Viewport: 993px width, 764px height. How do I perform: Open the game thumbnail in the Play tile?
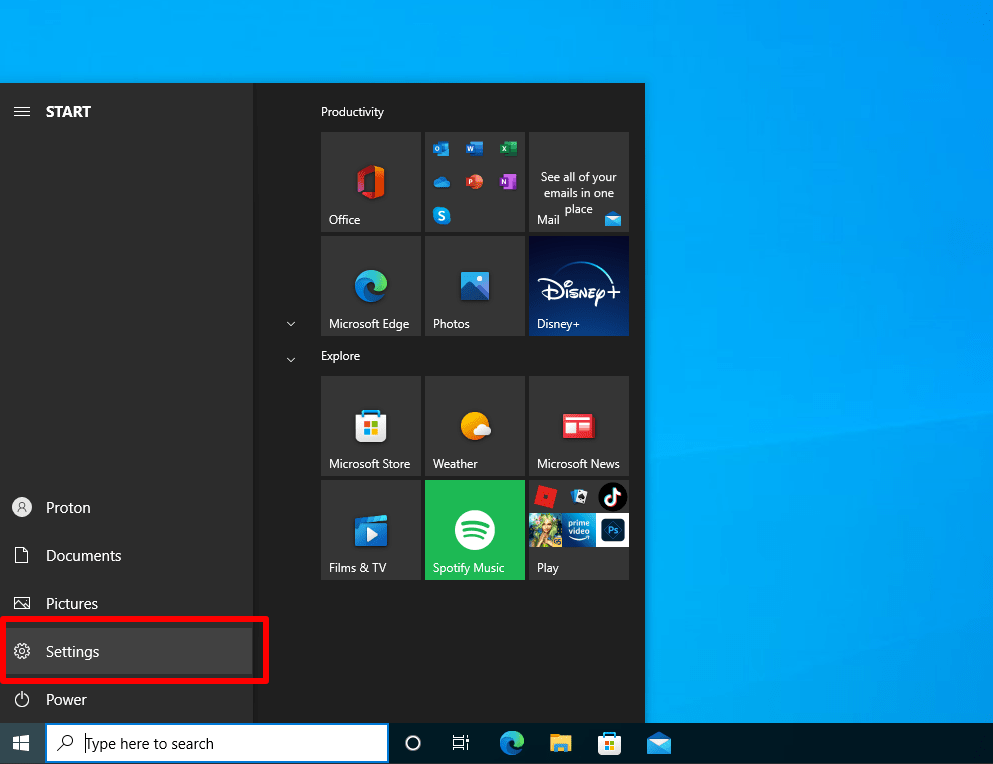545,530
